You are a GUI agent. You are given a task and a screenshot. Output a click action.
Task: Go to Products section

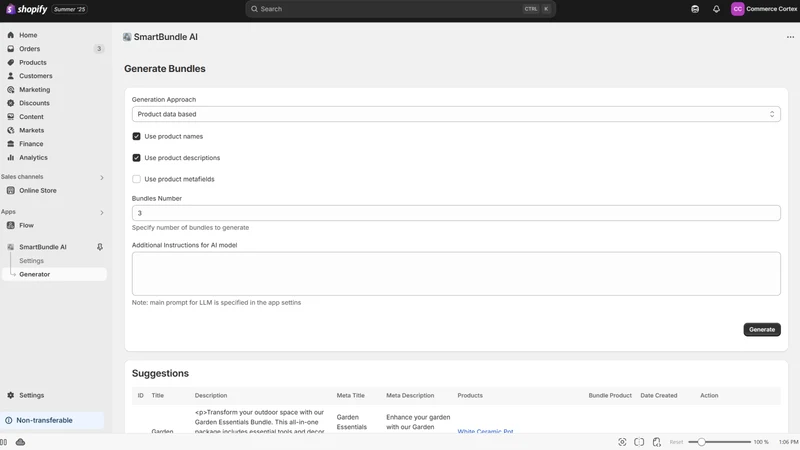tap(33, 62)
